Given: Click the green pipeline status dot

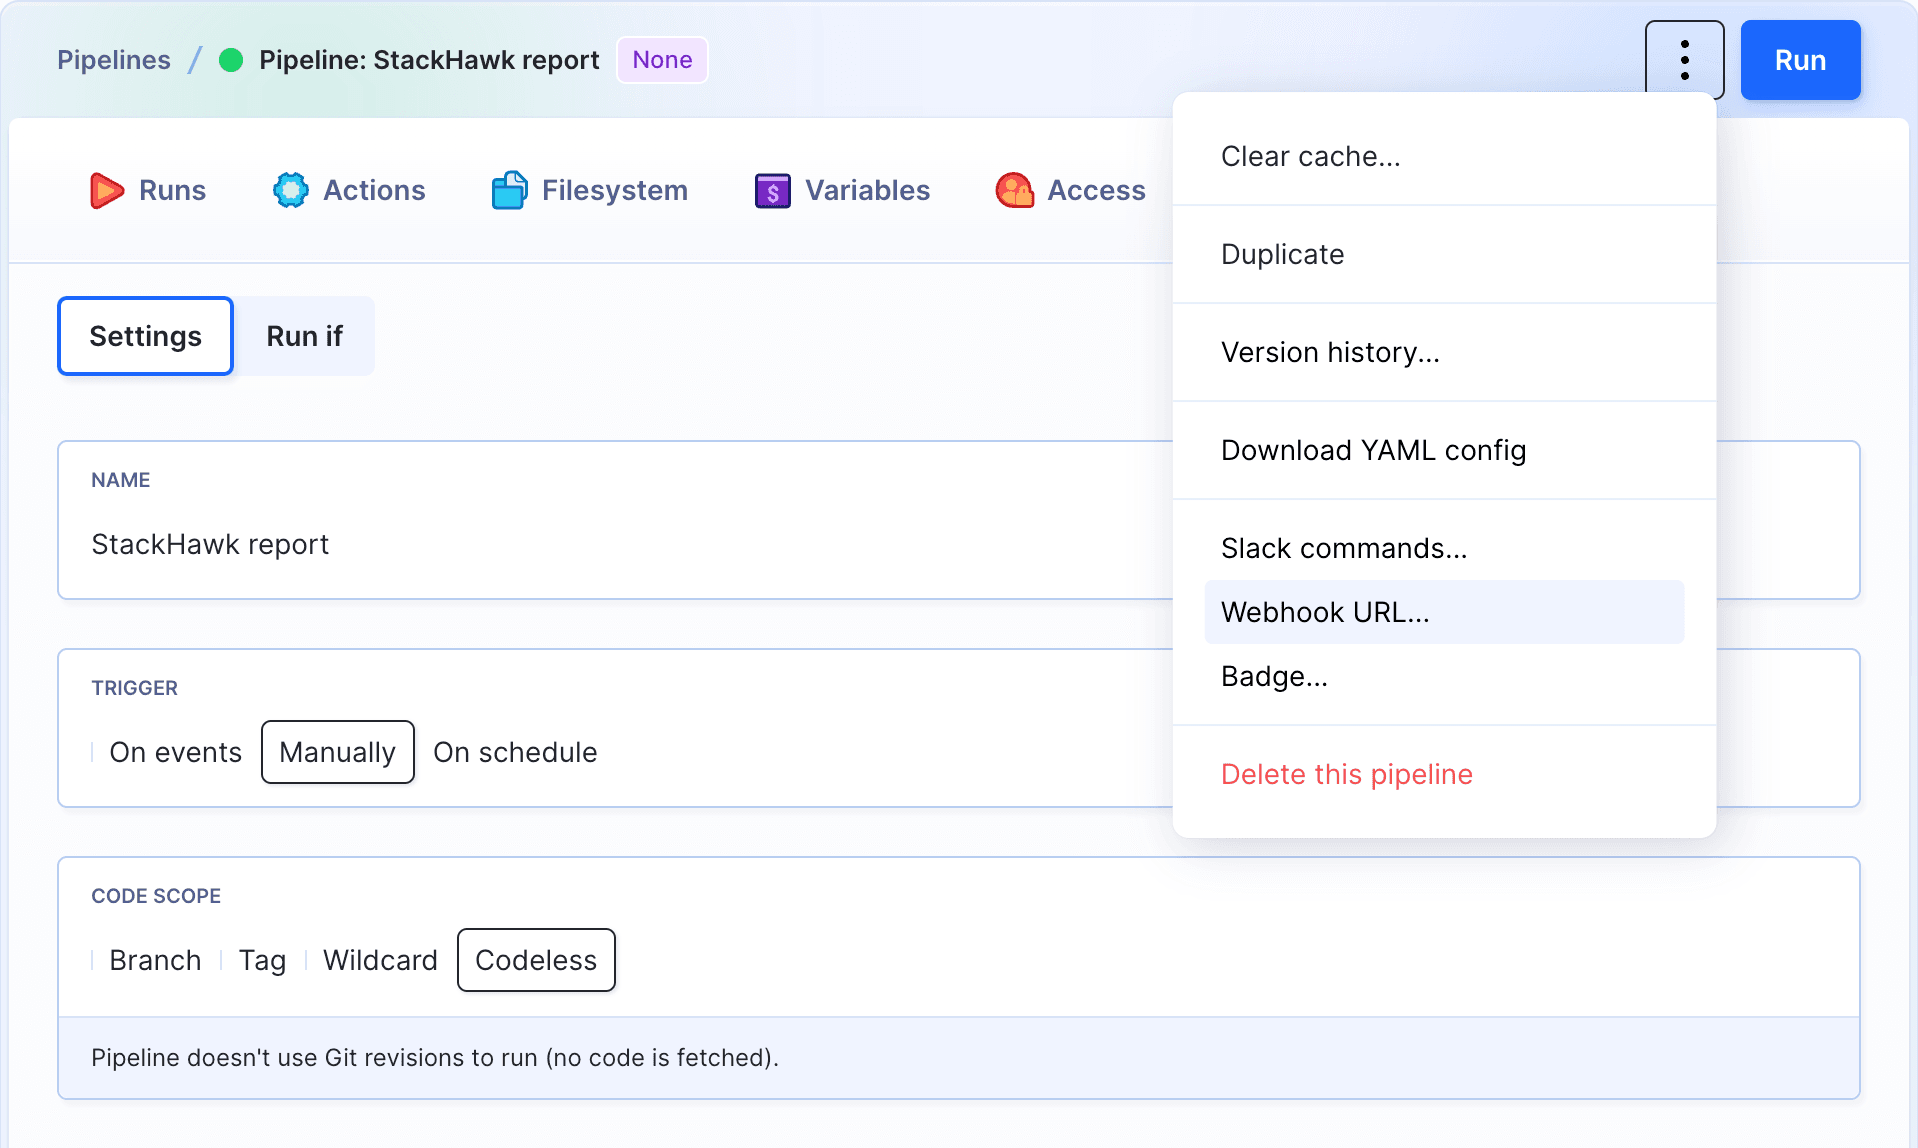Looking at the screenshot, I should tap(231, 60).
